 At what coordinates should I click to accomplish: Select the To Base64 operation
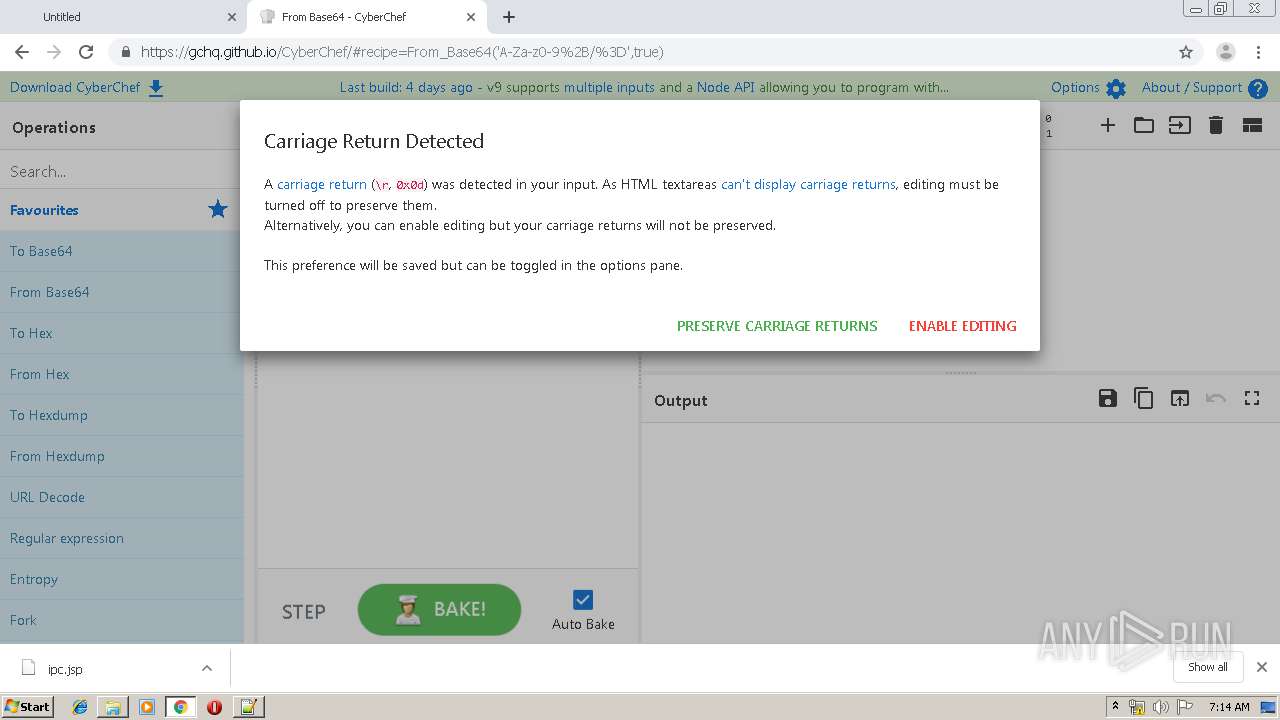tap(122, 251)
